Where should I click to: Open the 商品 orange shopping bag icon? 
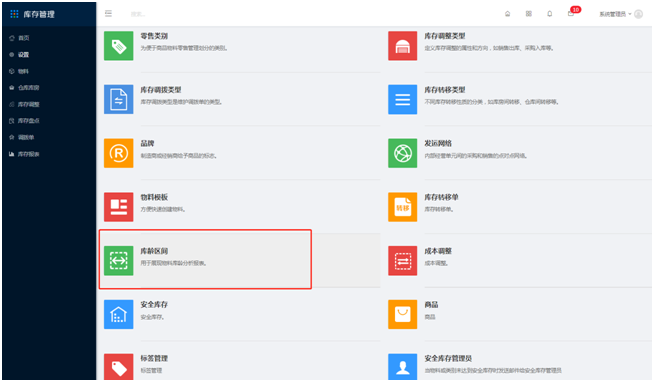tap(402, 314)
